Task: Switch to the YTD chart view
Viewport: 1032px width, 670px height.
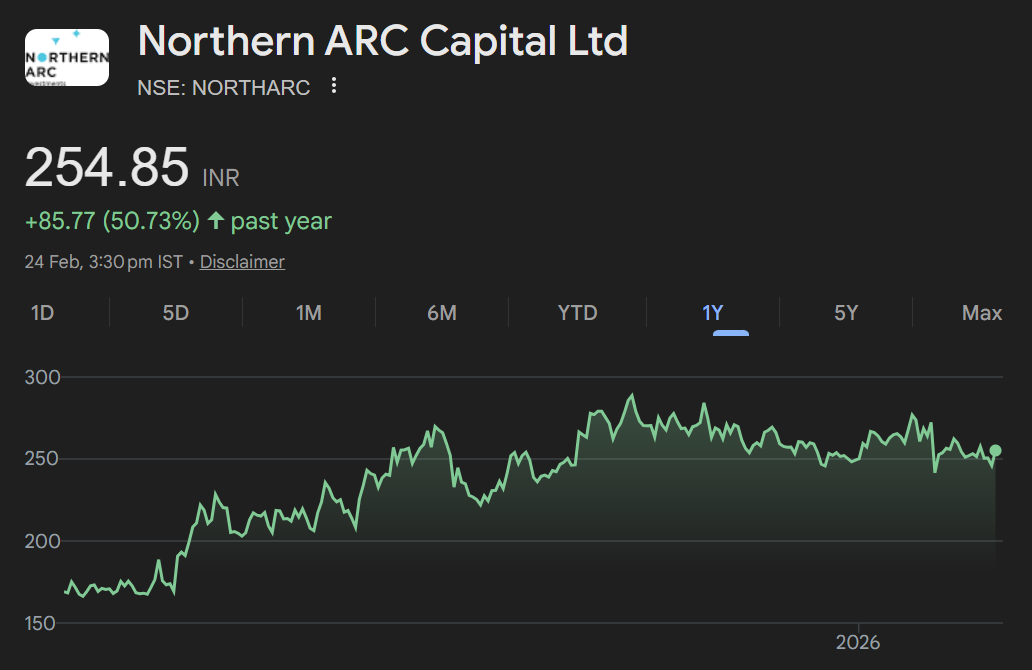Action: (x=577, y=313)
